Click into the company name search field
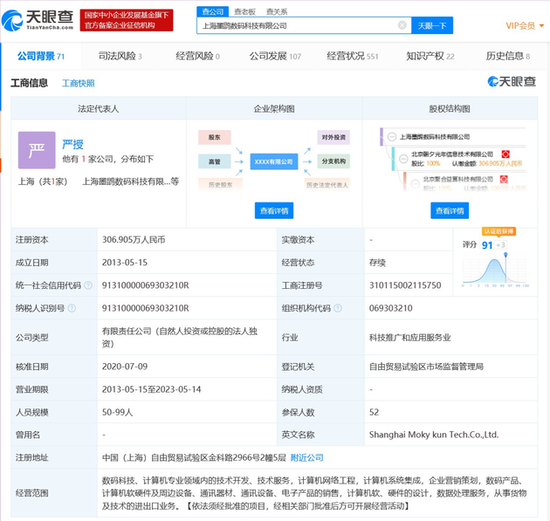 298,26
